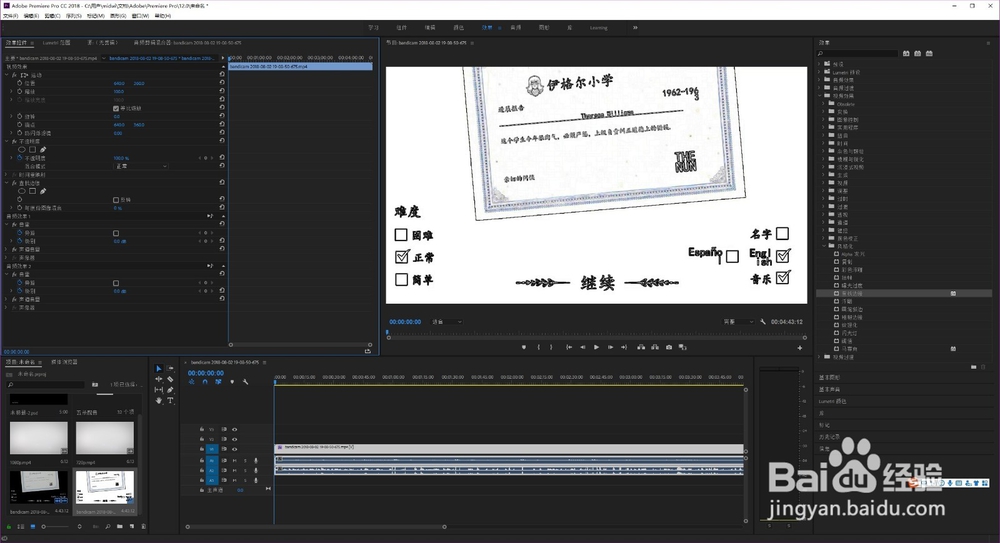1000x543 pixels.
Task: Open the Window (W) menu
Action: tap(140, 15)
